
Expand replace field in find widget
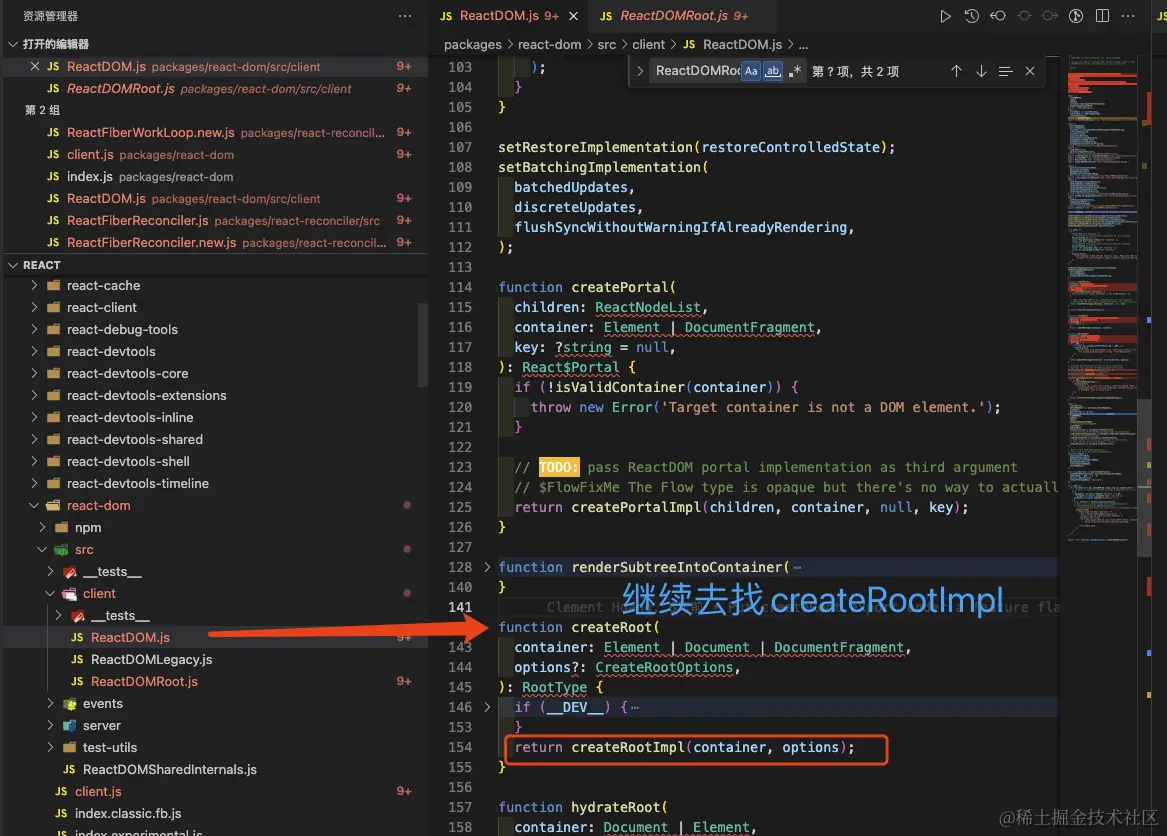click(x=640, y=71)
